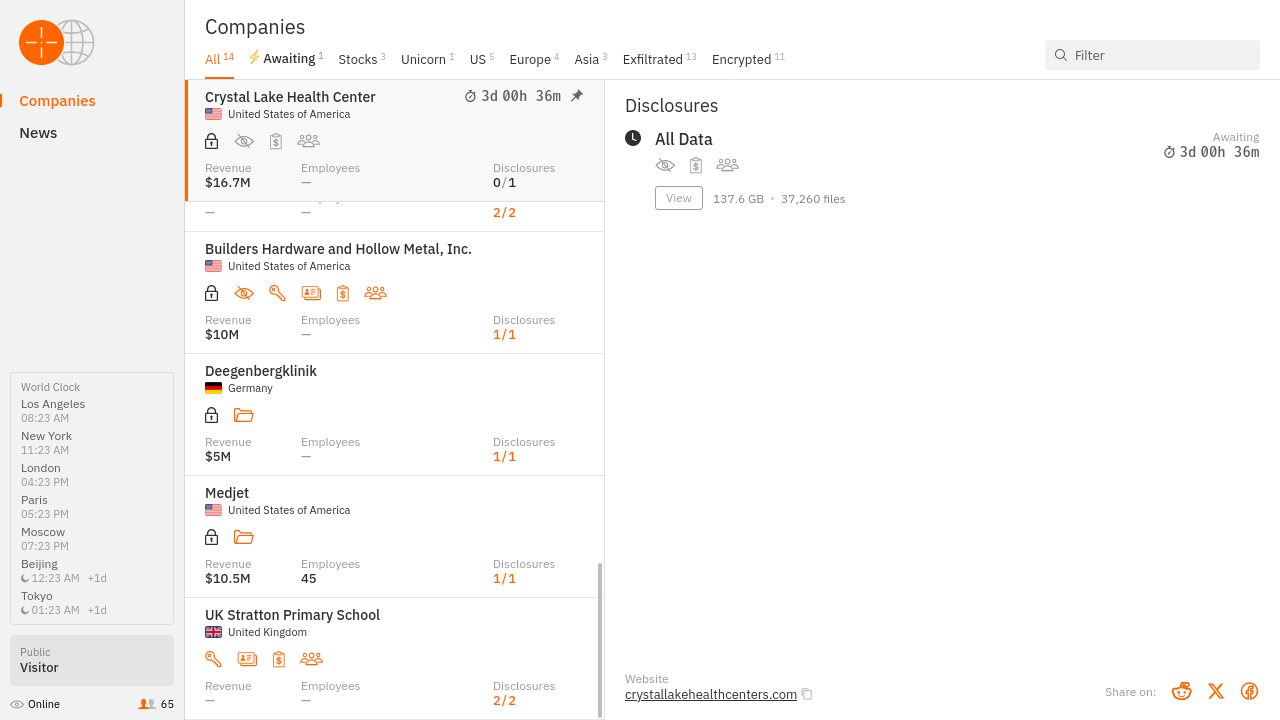Click the Online status indicator
Viewport: 1280px width, 720px height.
35,704
